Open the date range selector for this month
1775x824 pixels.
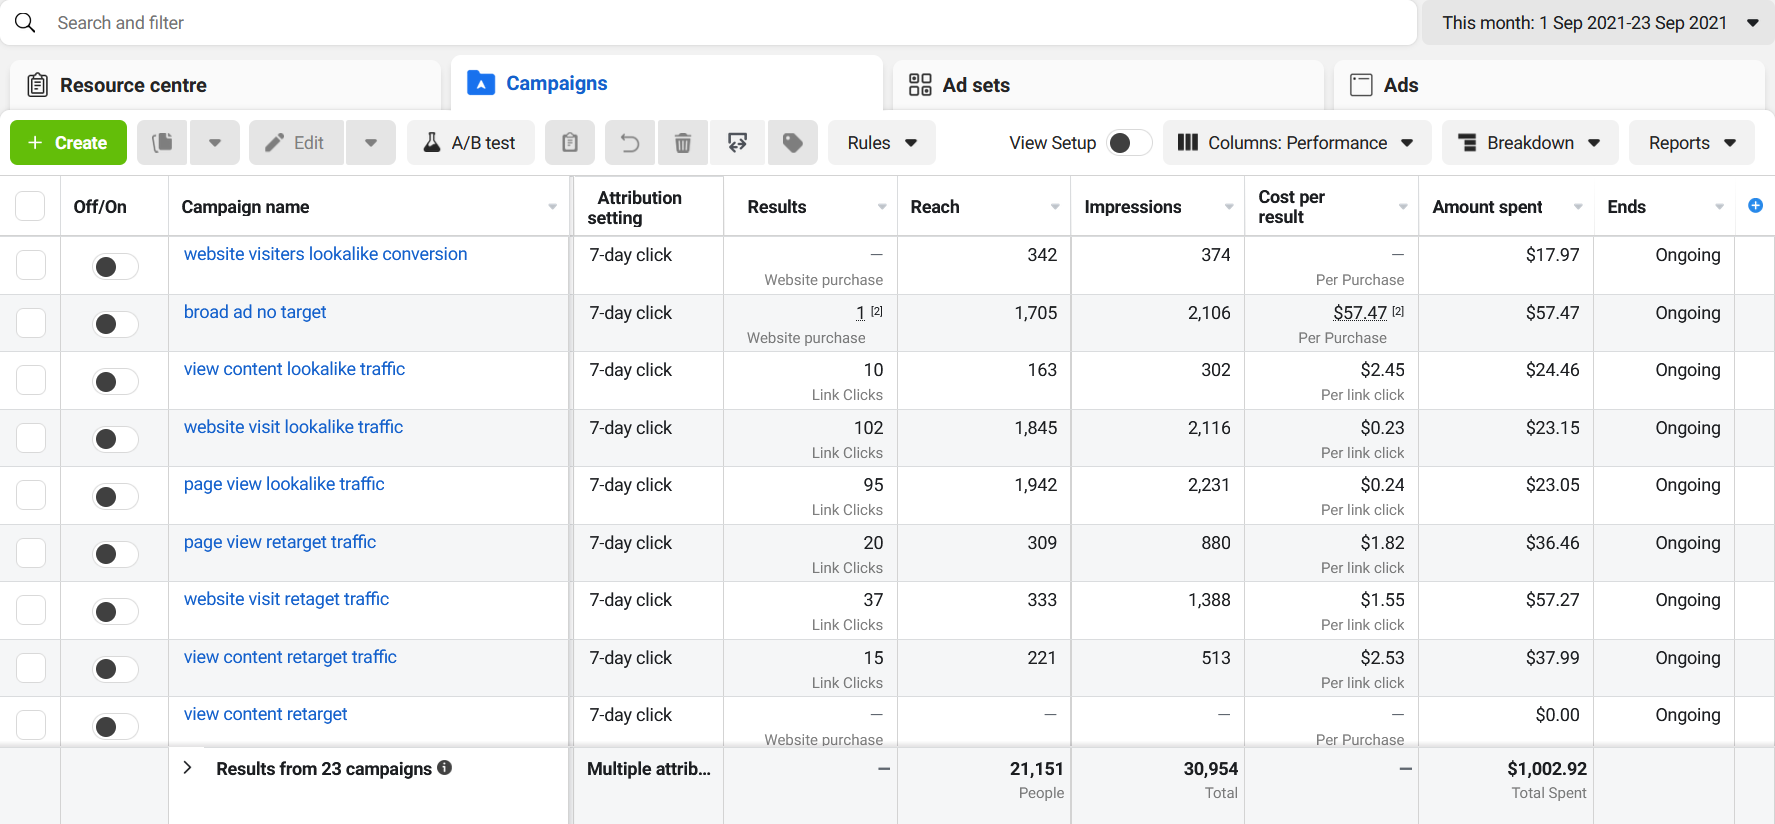pos(1599,23)
